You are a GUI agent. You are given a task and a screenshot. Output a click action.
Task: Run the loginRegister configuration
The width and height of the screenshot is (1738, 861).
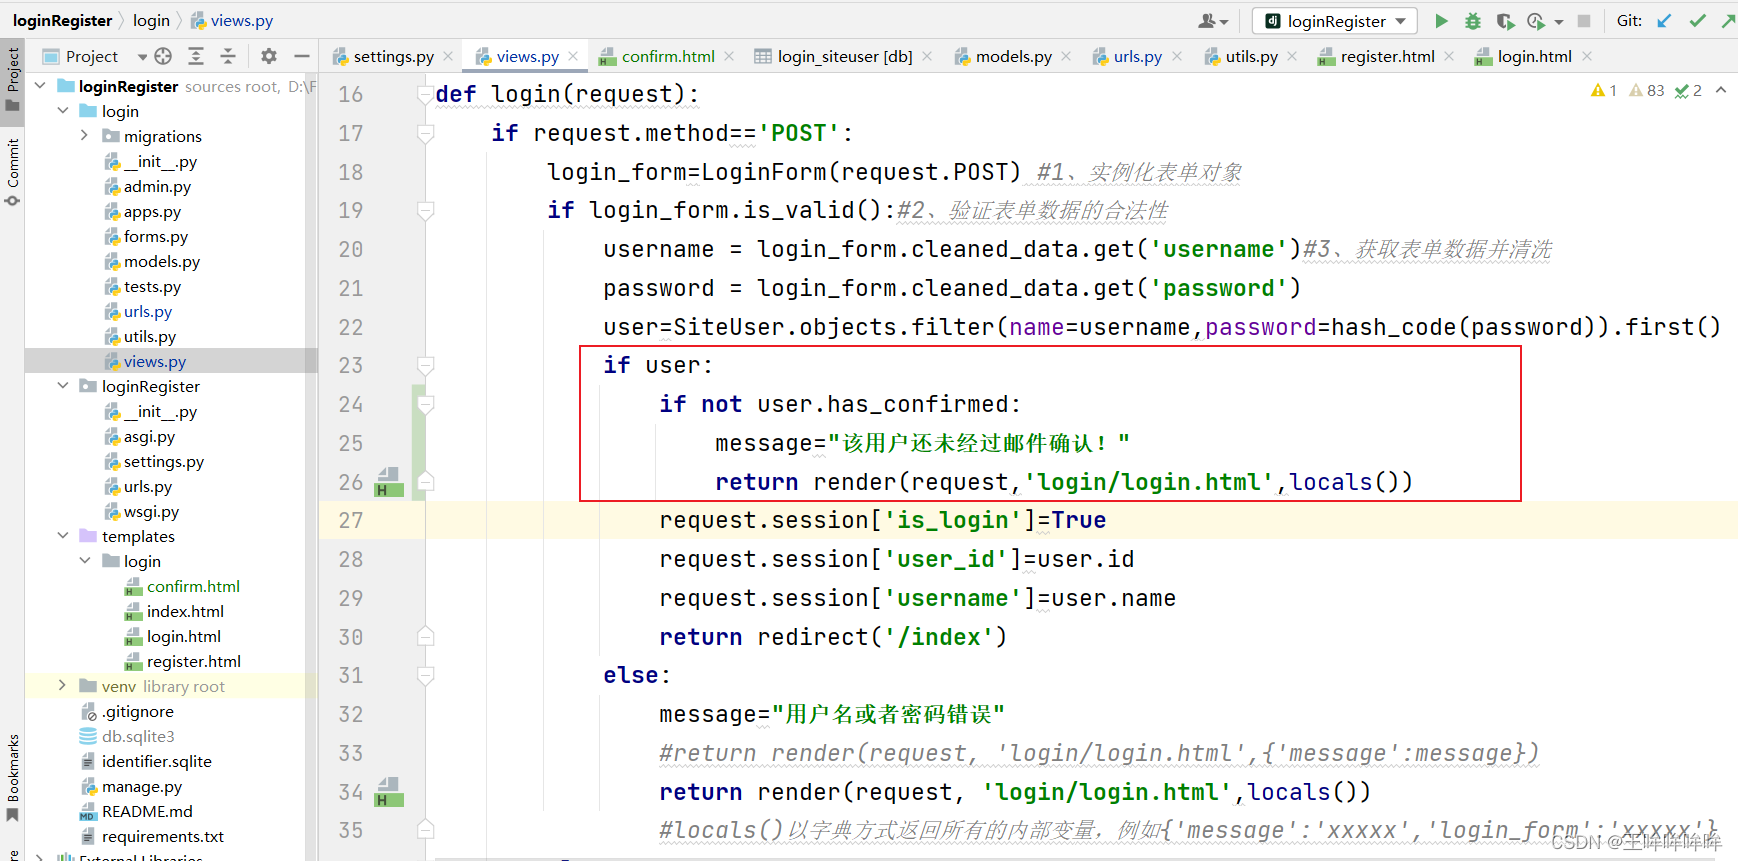point(1441,21)
